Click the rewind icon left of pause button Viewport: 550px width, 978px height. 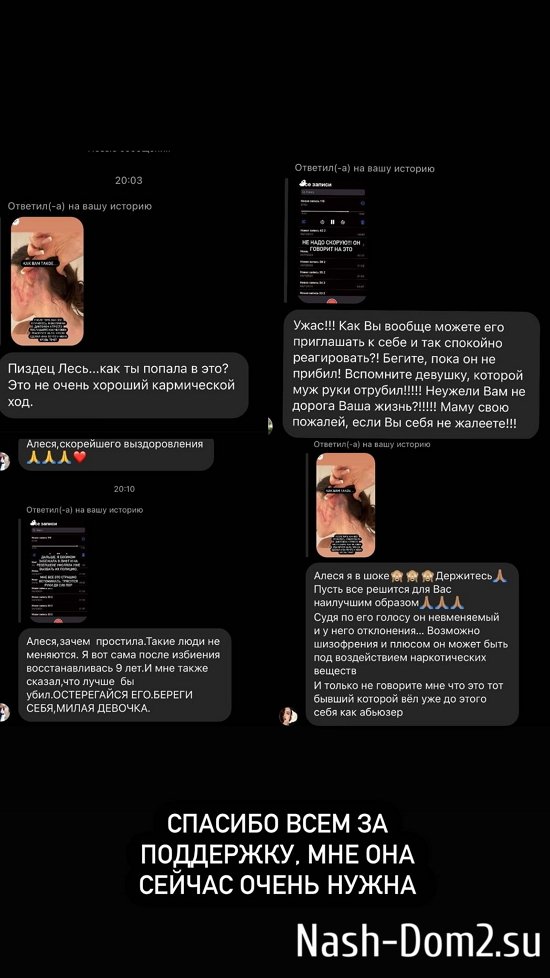pyautogui.click(x=322, y=222)
